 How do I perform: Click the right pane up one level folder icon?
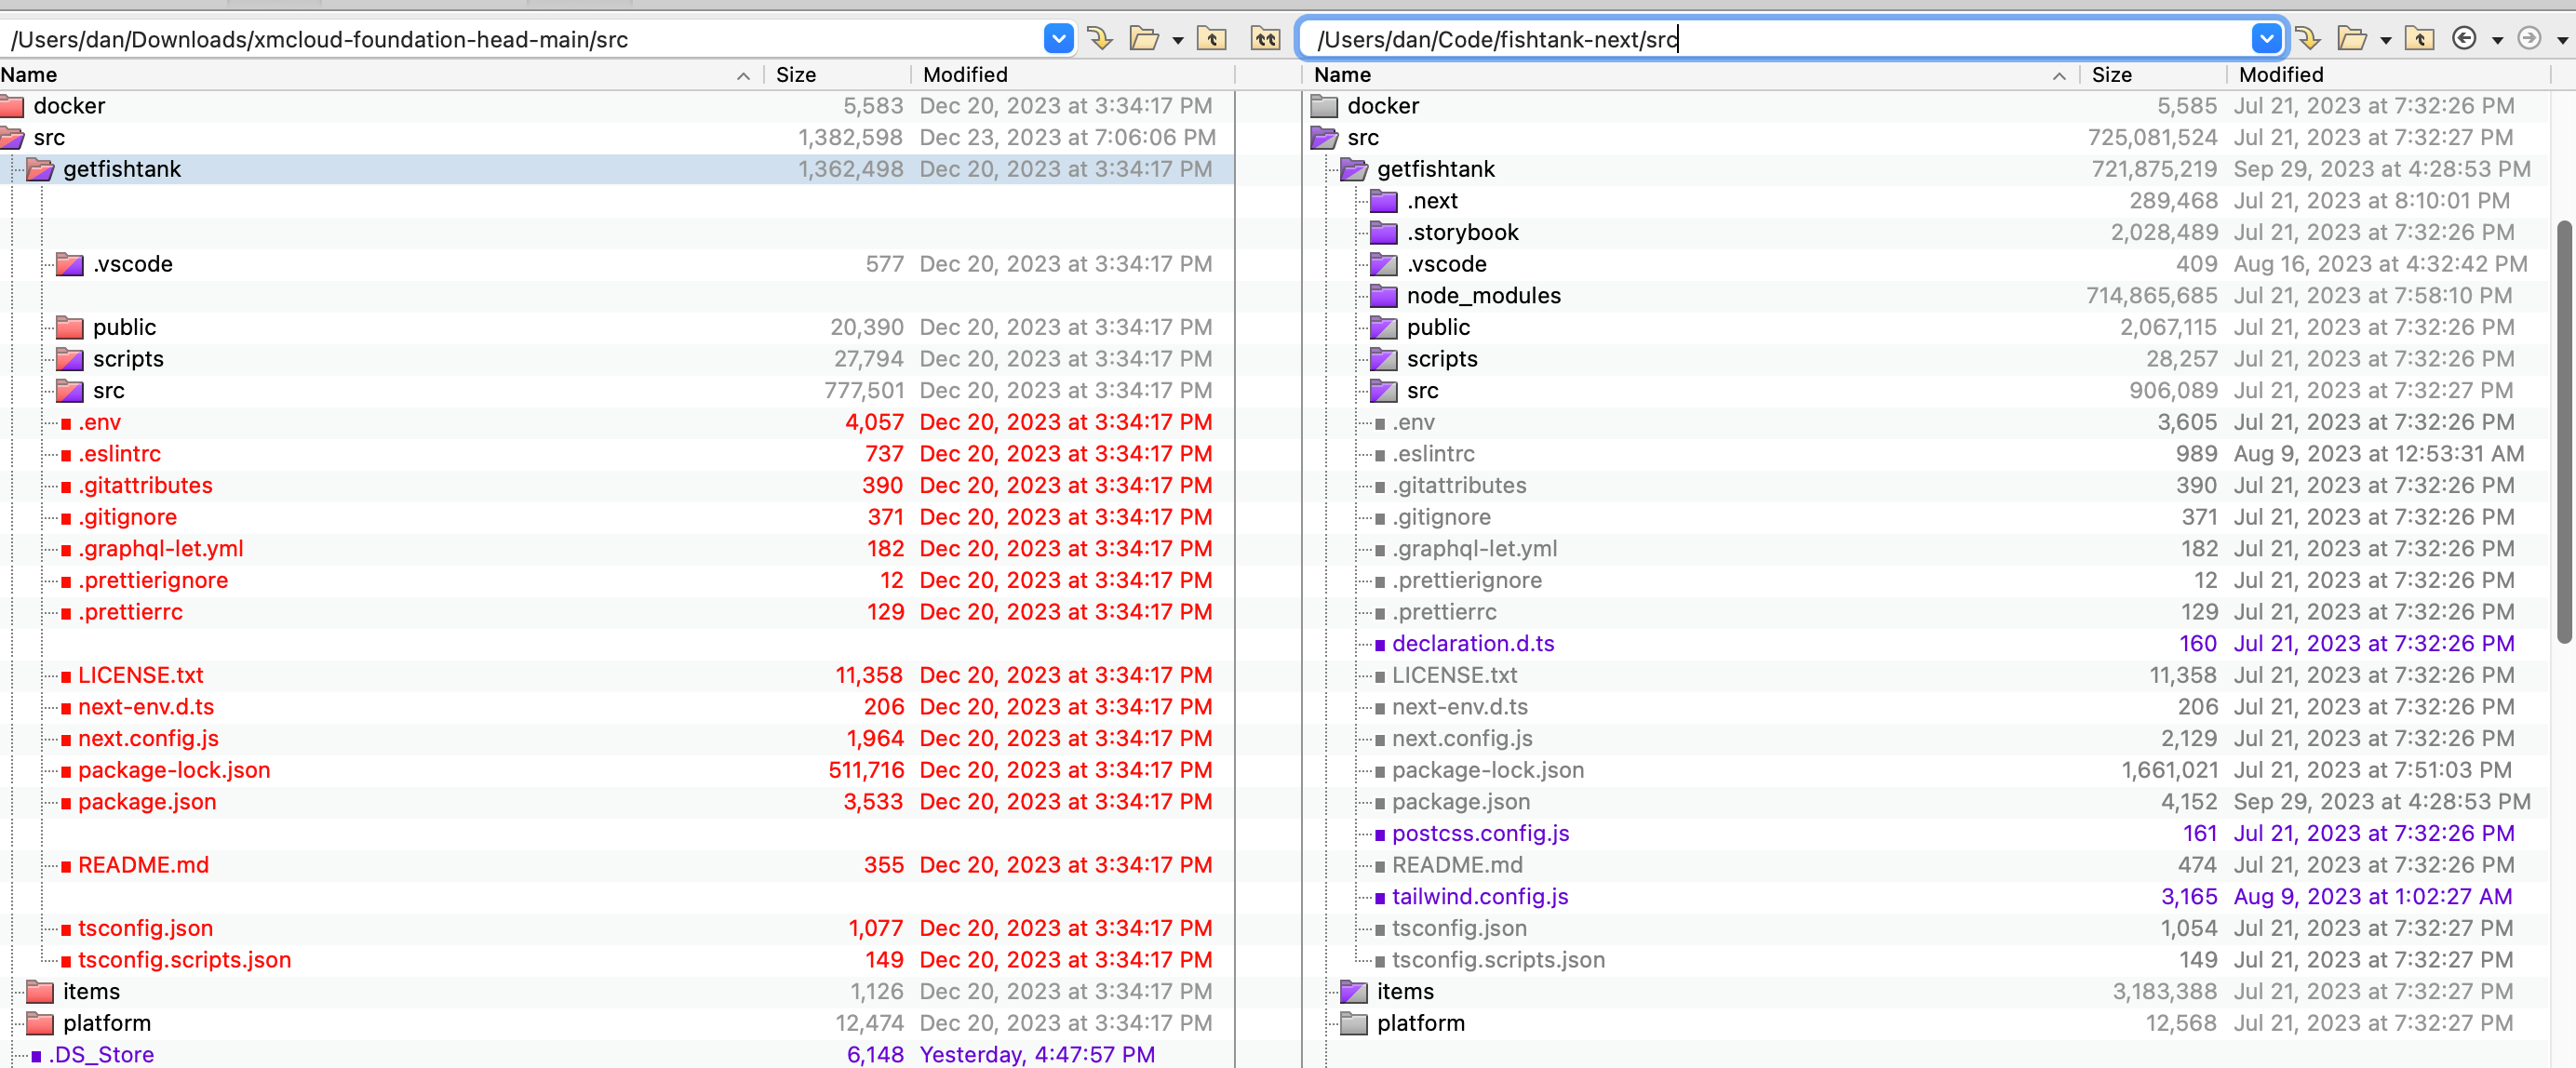[2419, 39]
